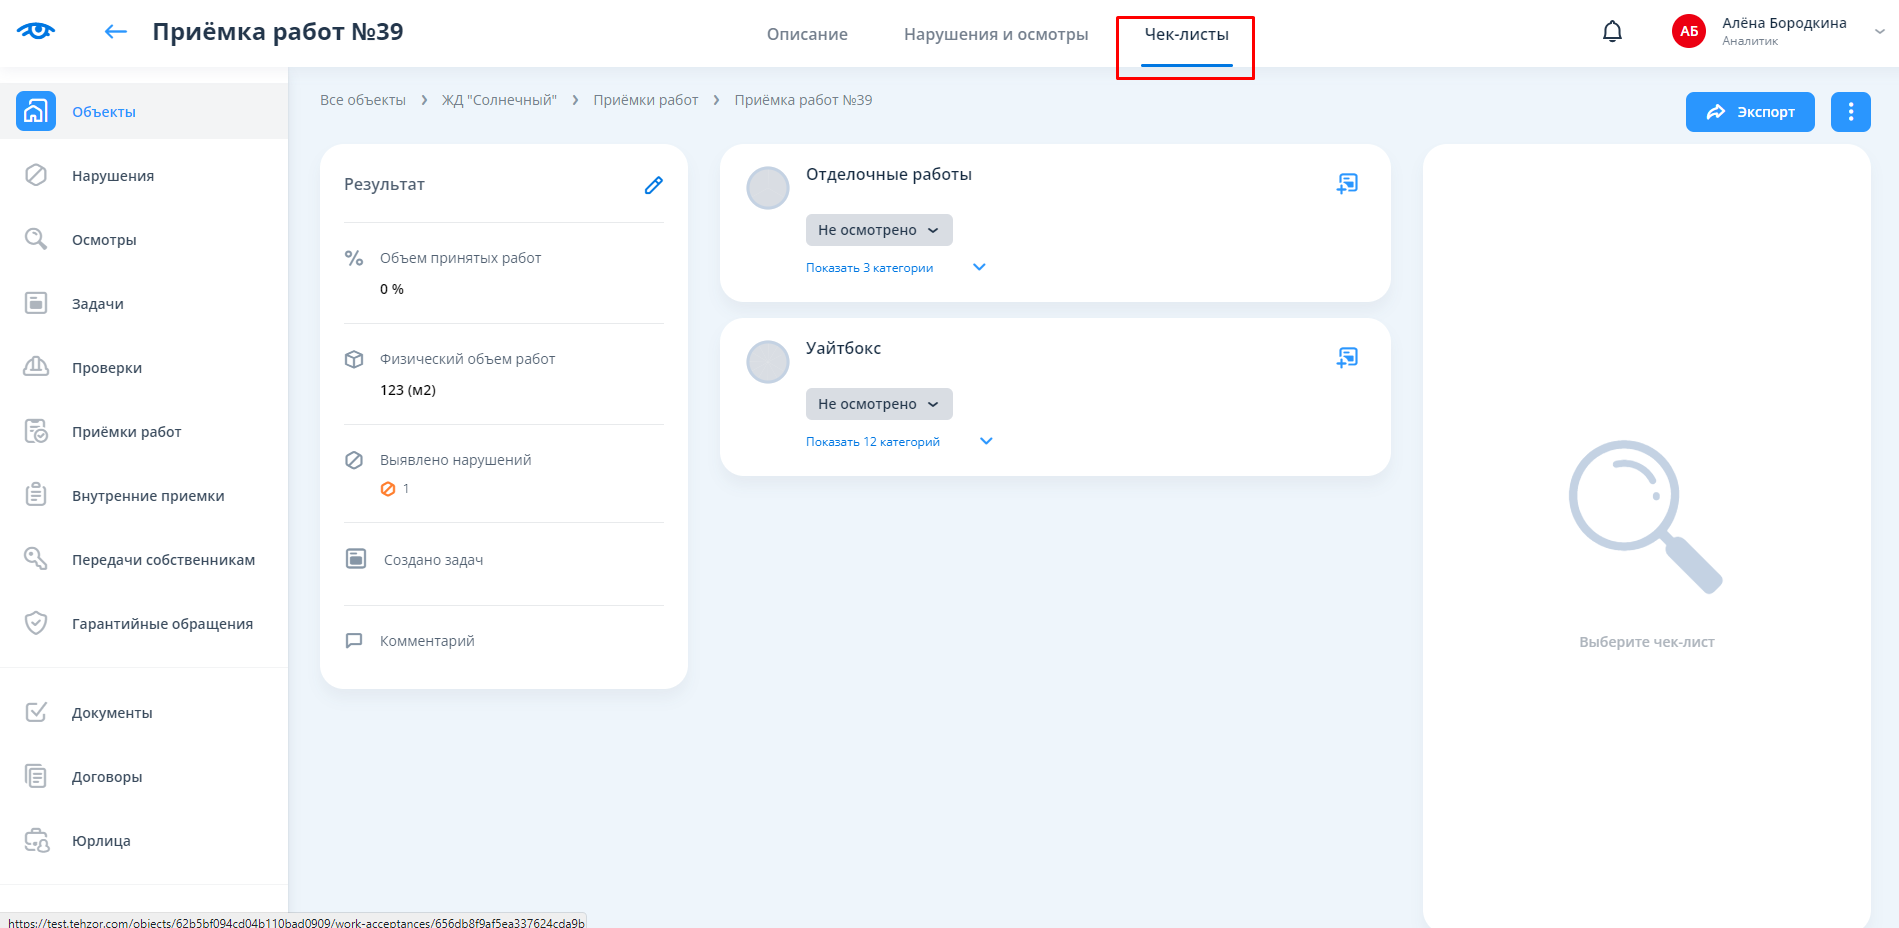Click the back arrow next to the title

click(x=116, y=32)
